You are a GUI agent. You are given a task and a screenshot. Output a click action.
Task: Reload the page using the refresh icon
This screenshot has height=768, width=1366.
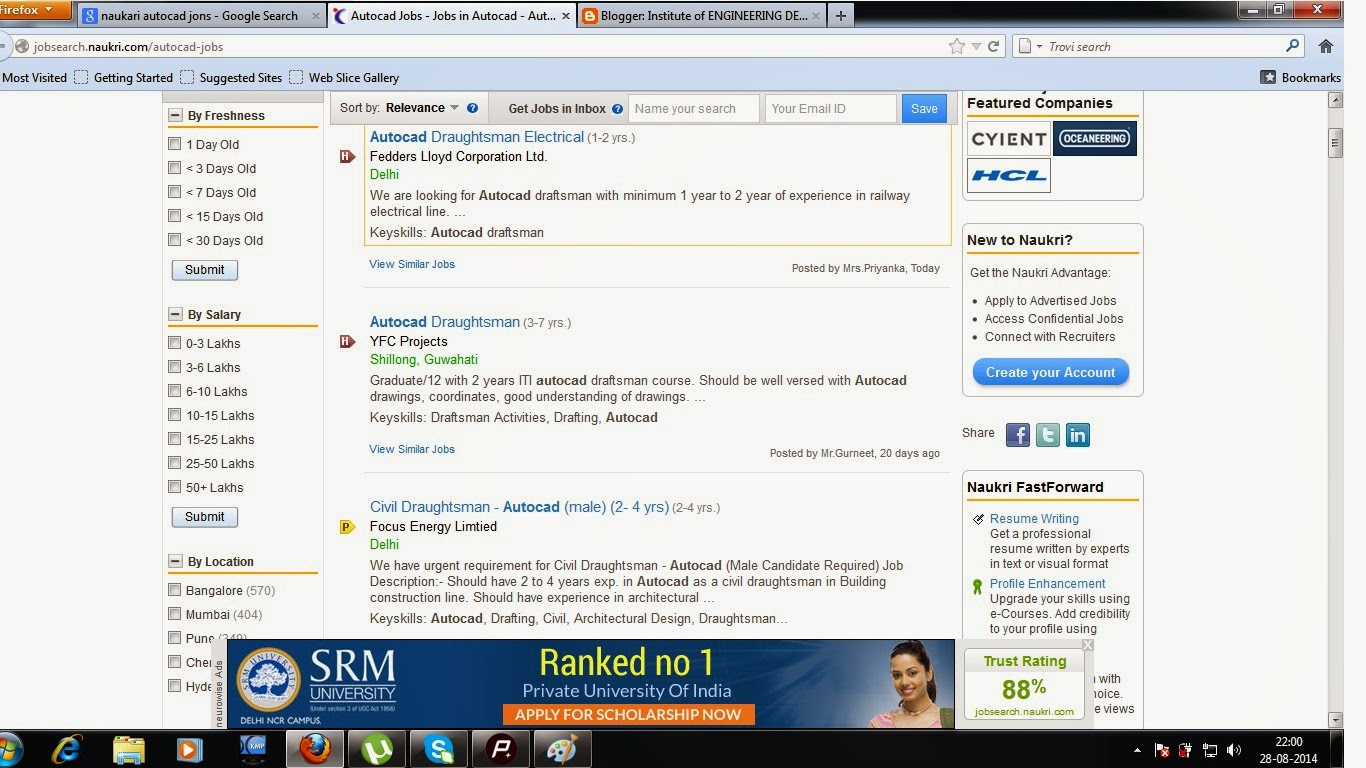993,46
